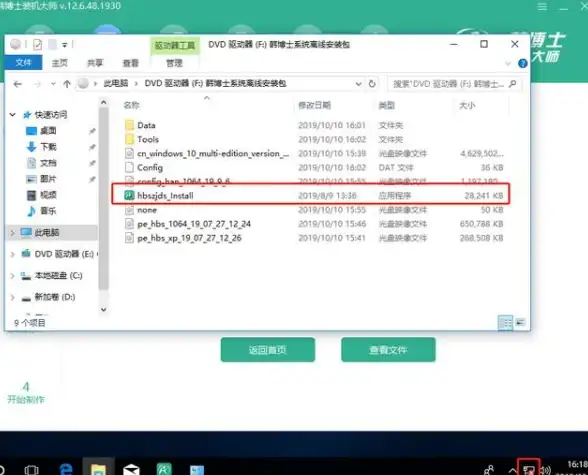588x475 pixels.
Task: Click the back navigation arrow
Action: pos(18,84)
